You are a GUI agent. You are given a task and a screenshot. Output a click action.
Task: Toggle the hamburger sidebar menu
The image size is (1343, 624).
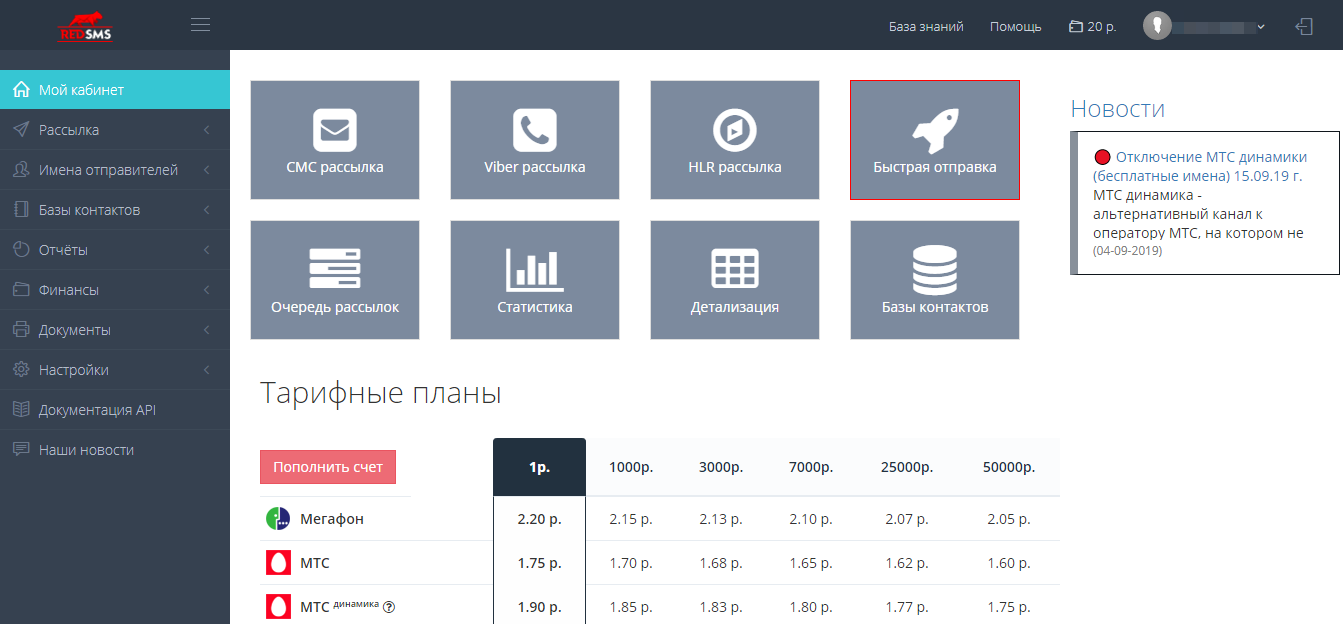[200, 25]
